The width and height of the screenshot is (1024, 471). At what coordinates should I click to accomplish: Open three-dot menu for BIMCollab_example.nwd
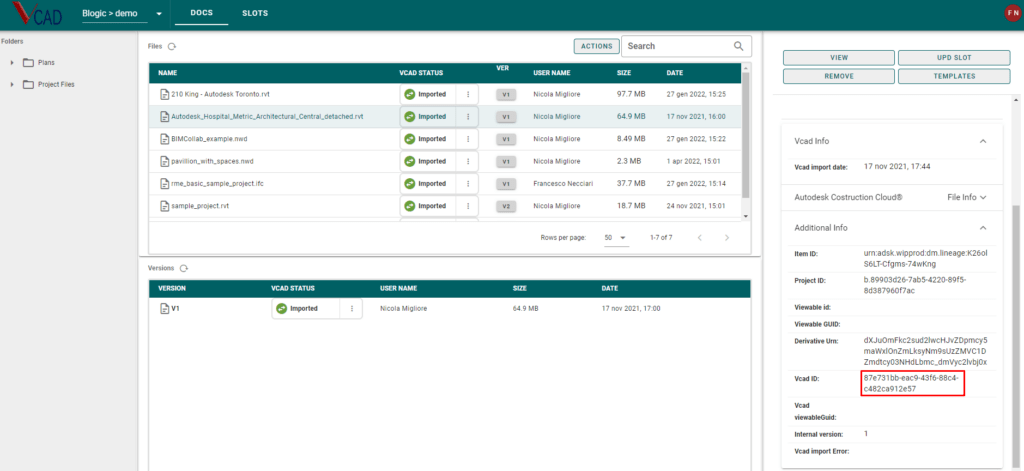click(468, 139)
